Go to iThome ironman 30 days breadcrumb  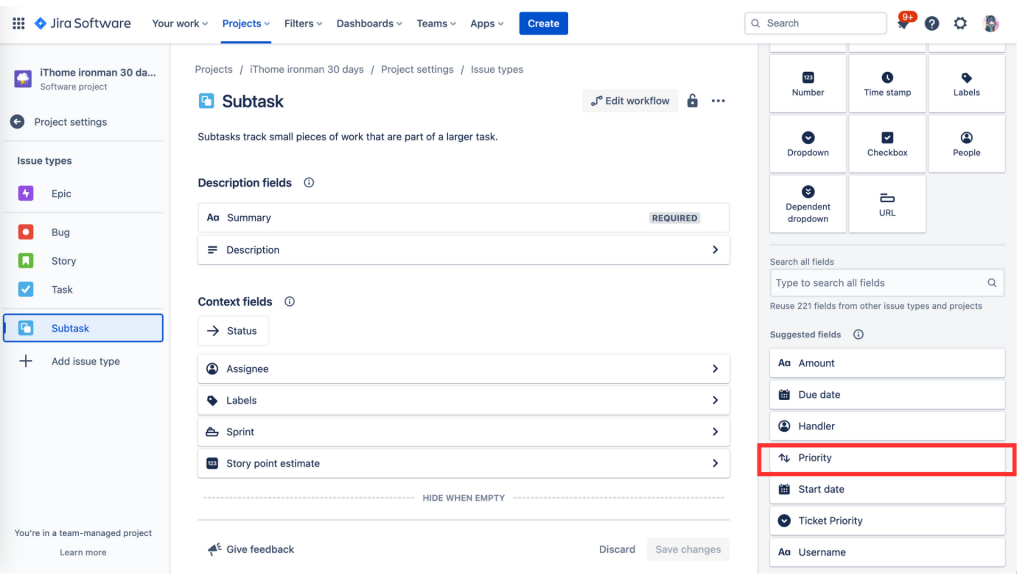coord(306,70)
